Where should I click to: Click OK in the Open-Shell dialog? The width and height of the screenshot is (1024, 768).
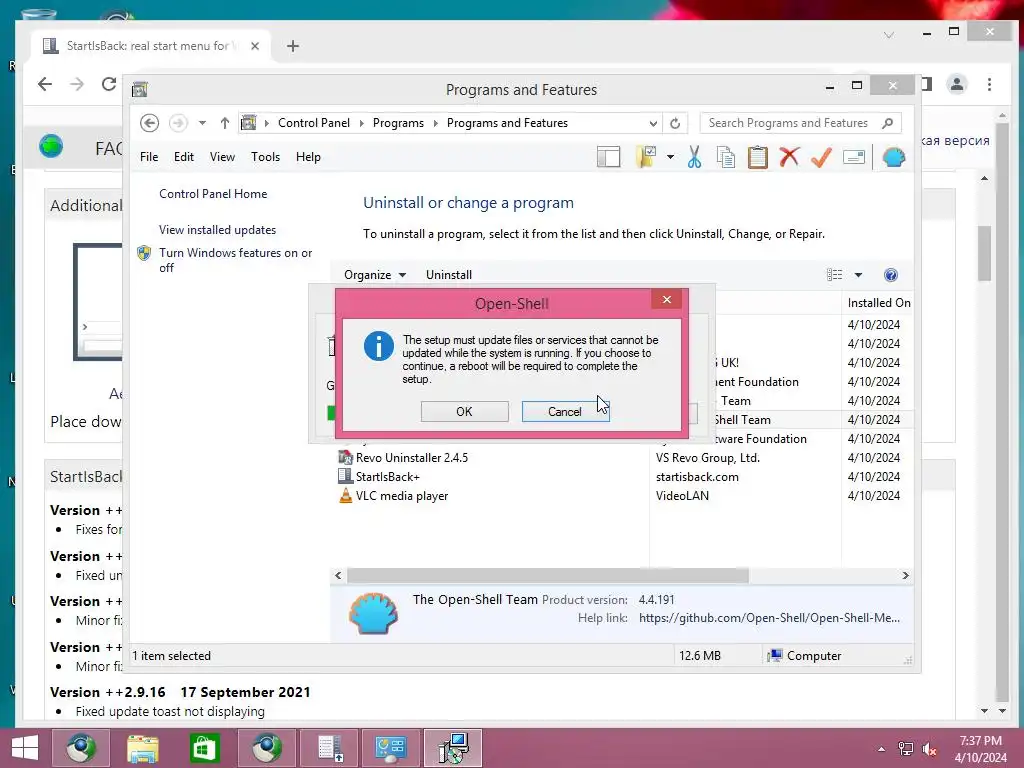464,411
